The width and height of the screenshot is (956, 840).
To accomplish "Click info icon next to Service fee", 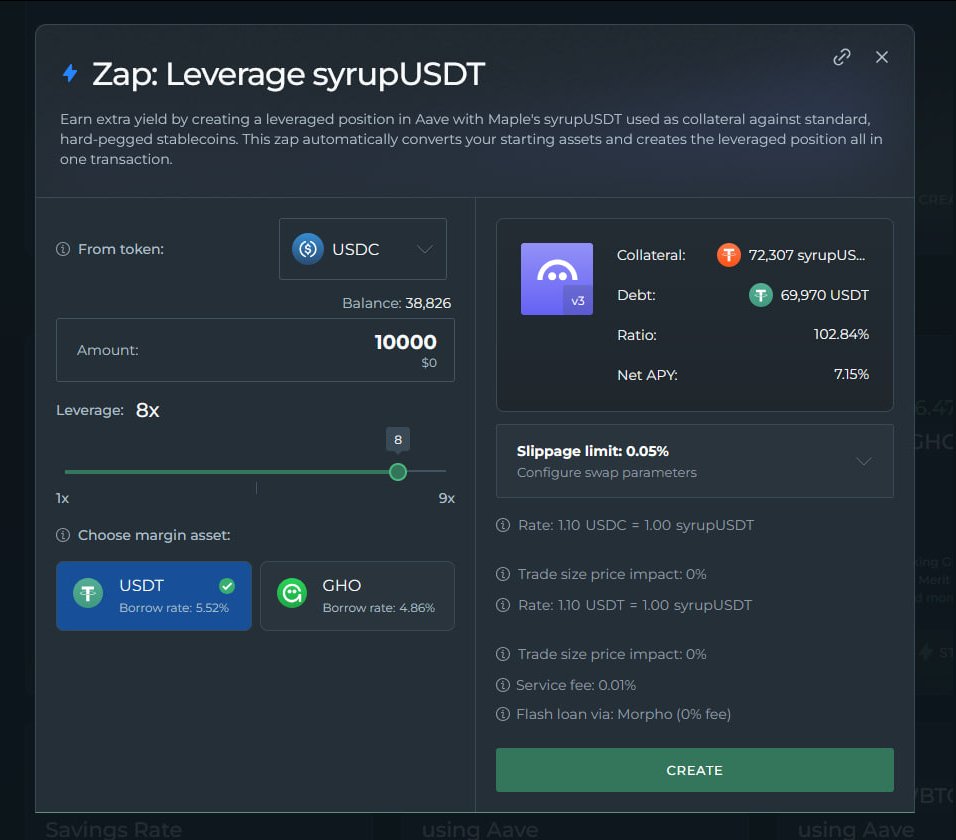I will 503,685.
